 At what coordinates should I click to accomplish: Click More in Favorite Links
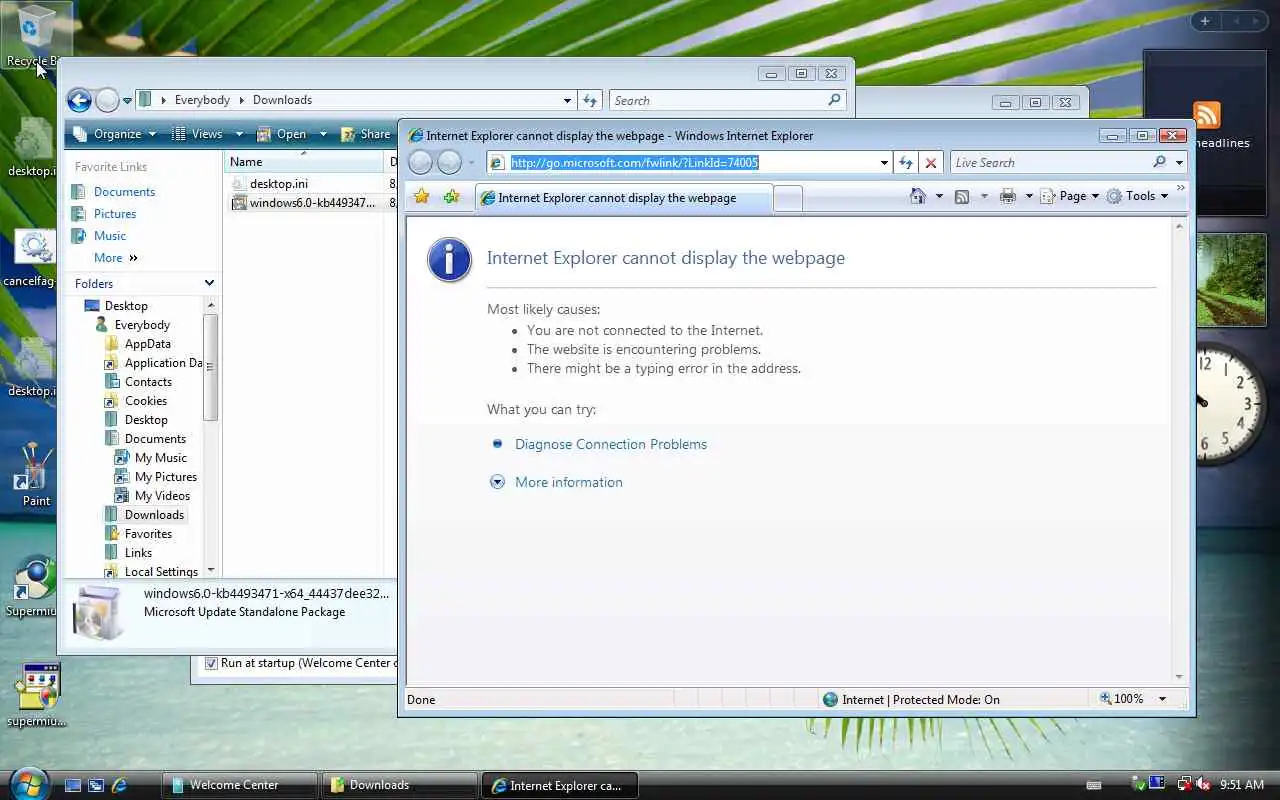(x=115, y=258)
